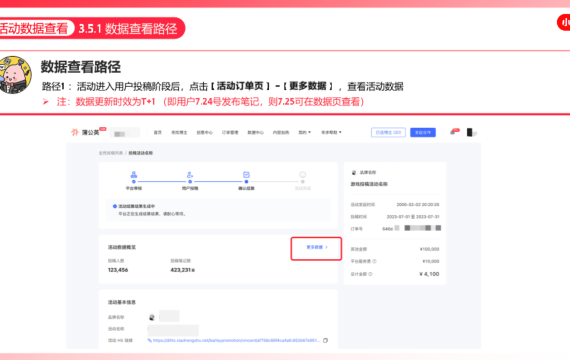The image size is (570, 360).
Task: Click the 蒲公英 logo icon
Action: pos(75,132)
